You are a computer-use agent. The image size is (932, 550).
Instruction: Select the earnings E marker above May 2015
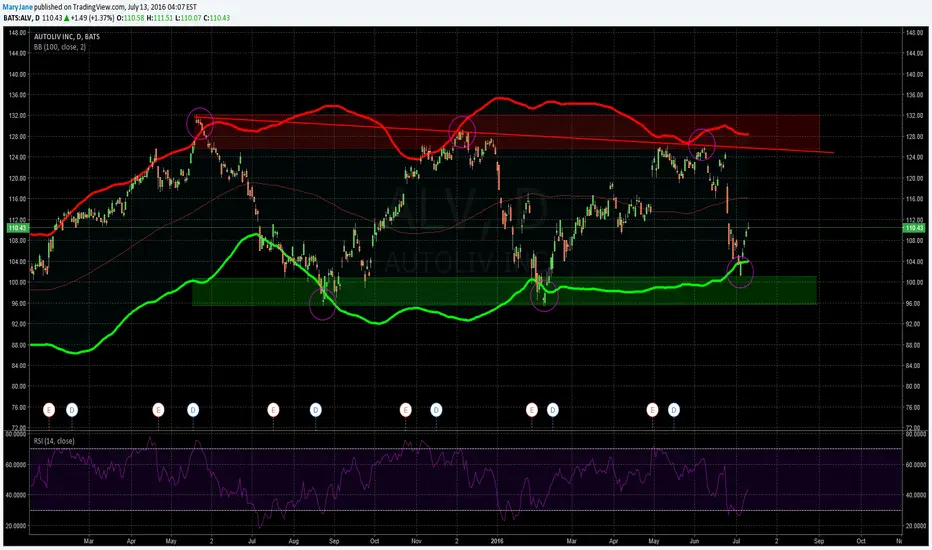point(158,409)
